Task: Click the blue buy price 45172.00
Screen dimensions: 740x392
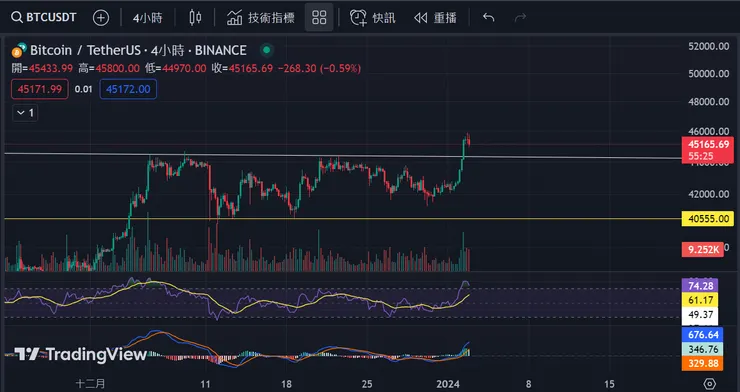Action: click(128, 89)
